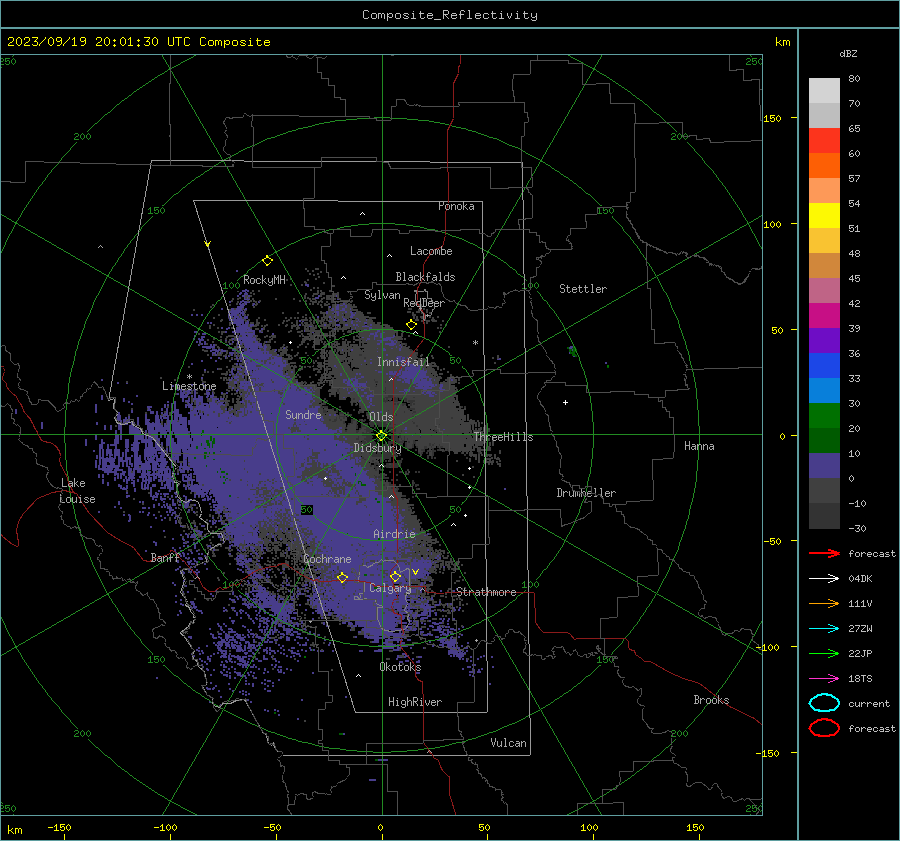Click the Innisfail city label
This screenshot has width=900, height=841.
(403, 362)
